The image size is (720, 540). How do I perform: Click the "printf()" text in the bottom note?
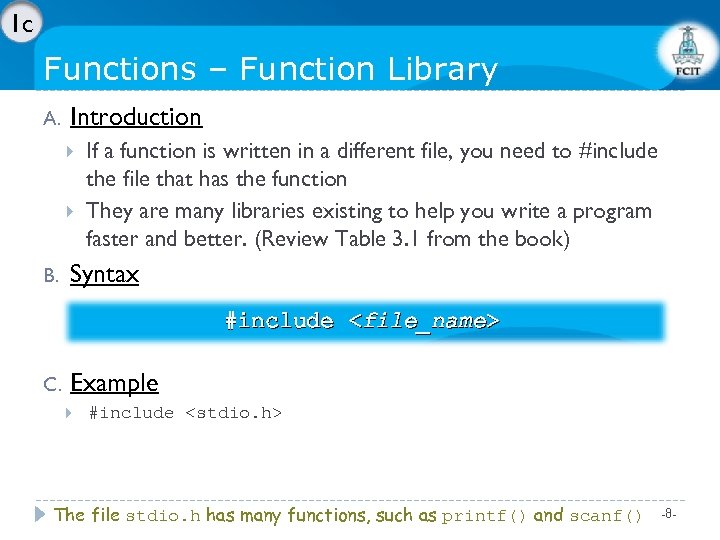485,516
